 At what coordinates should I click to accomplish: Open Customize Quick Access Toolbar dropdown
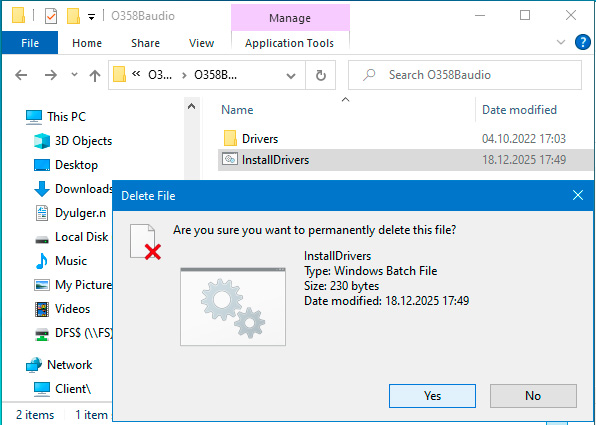click(91, 17)
